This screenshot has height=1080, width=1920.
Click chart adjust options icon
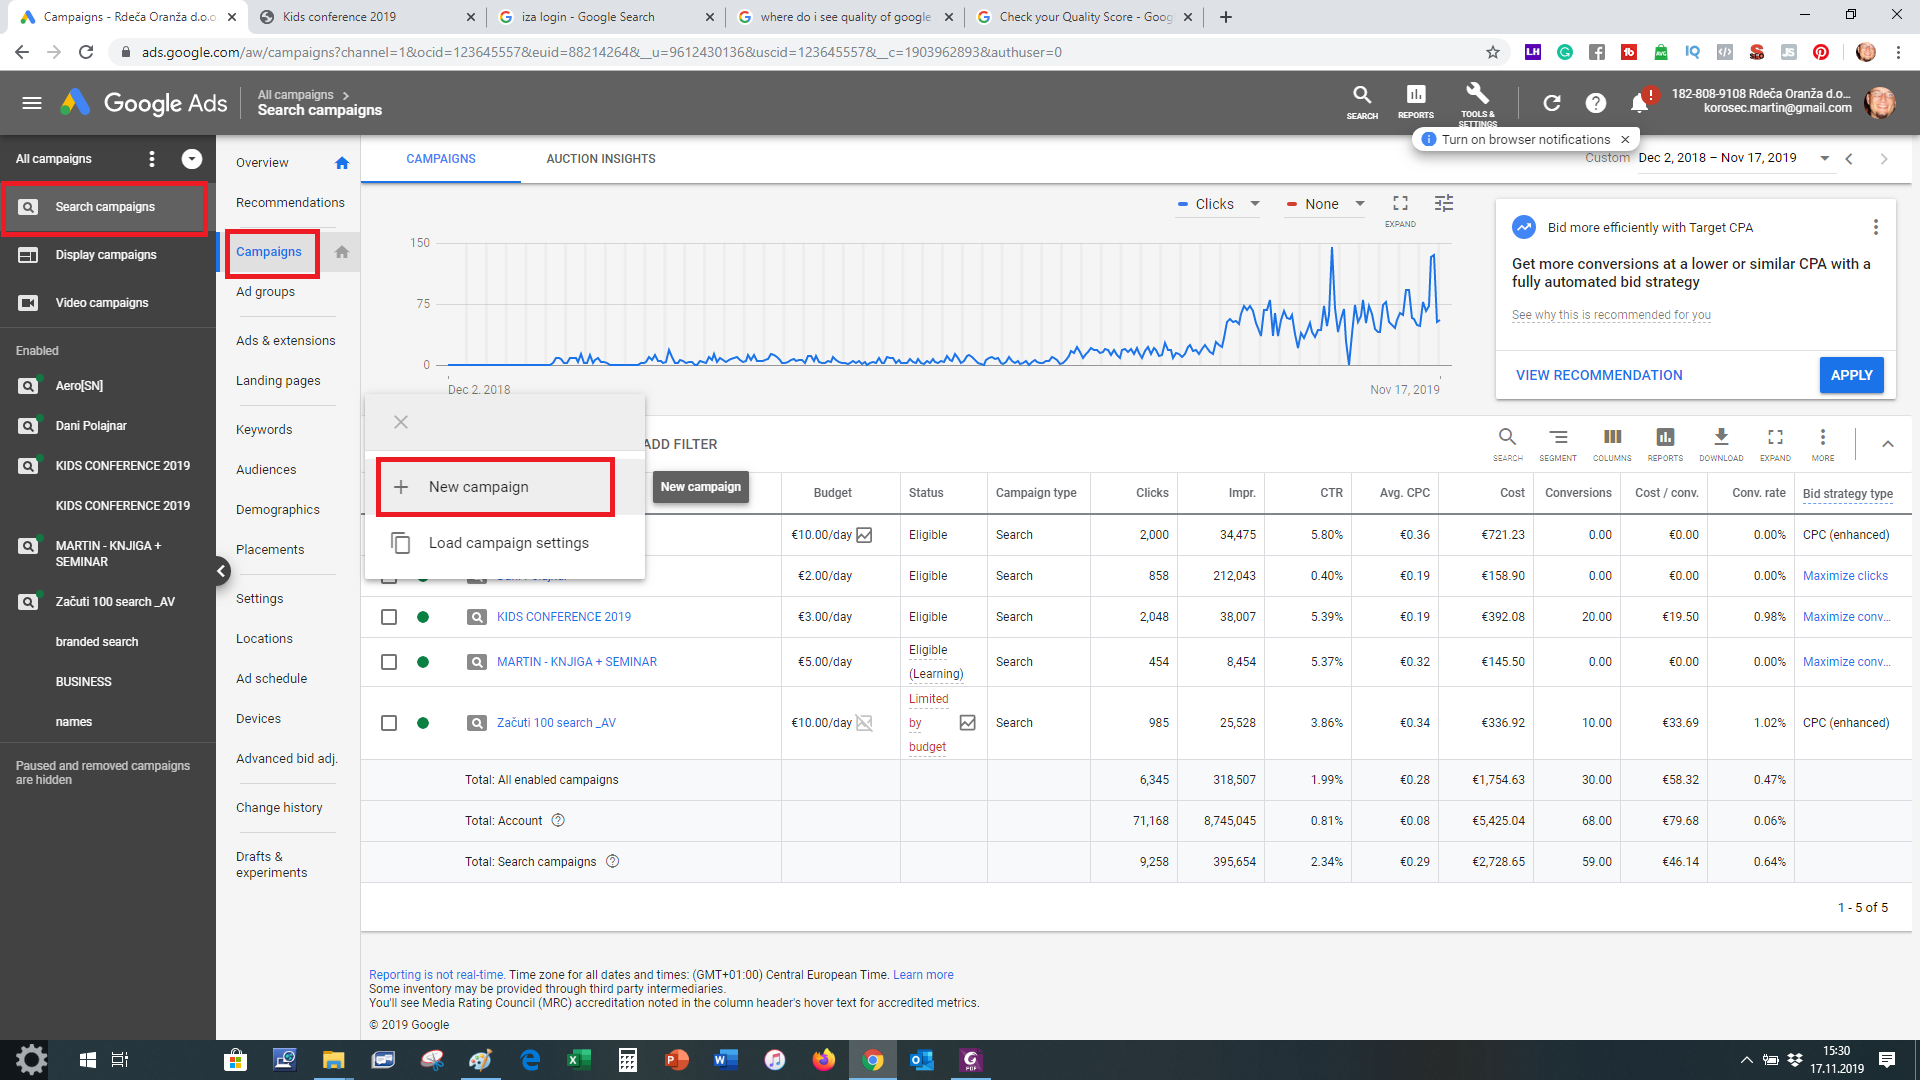(1443, 204)
